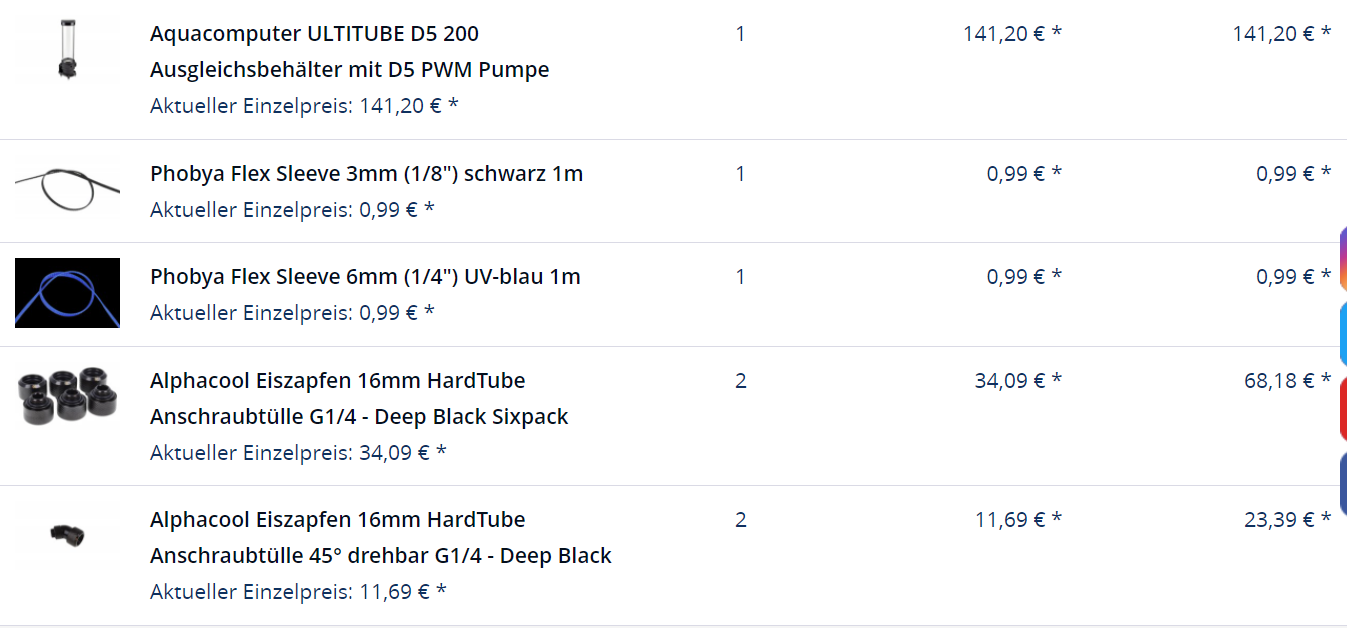
Task: Click the quantity 2 for the Sixpack fittings
Action: point(740,381)
